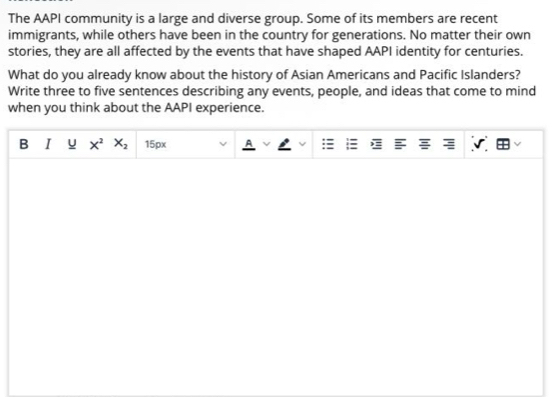The image size is (559, 397).
Task: Align text left
Action: 400,144
